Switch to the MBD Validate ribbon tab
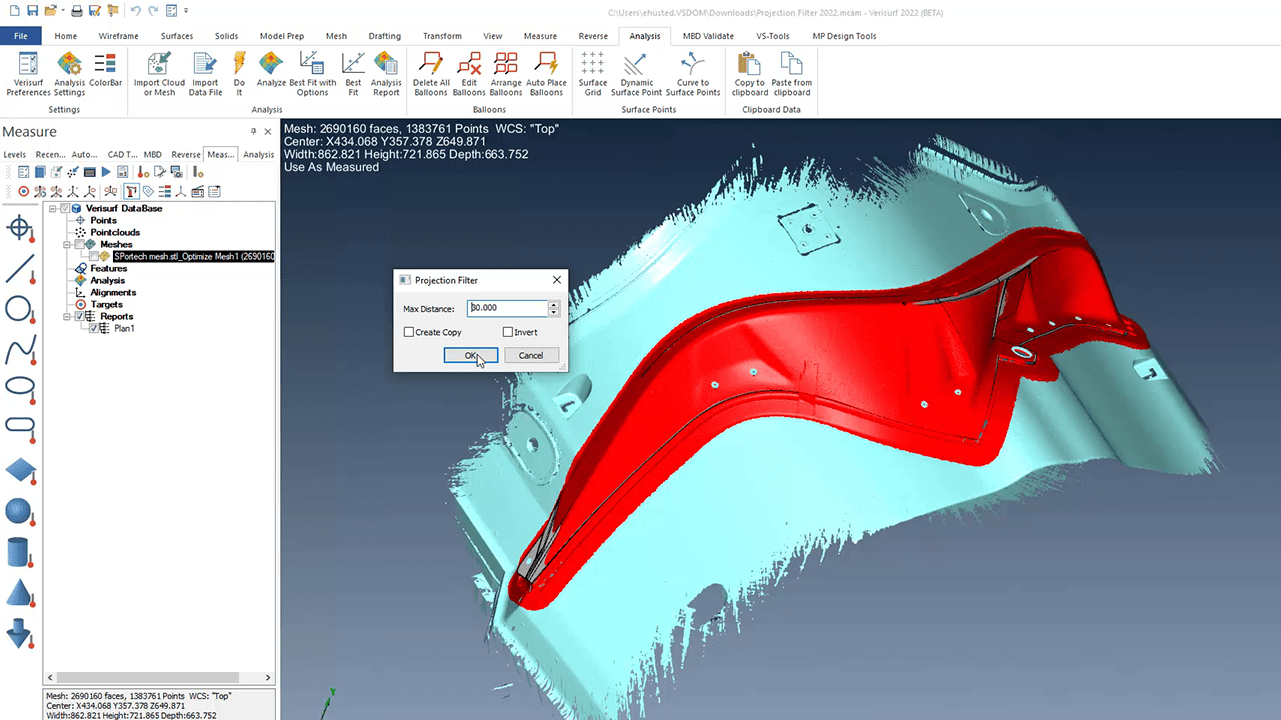Viewport: 1281px width, 720px height. pos(708,36)
